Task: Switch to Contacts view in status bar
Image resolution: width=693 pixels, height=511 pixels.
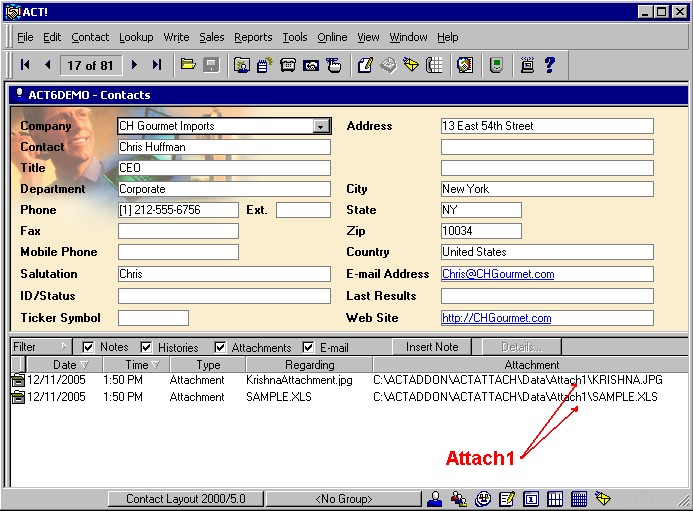Action: tap(435, 499)
